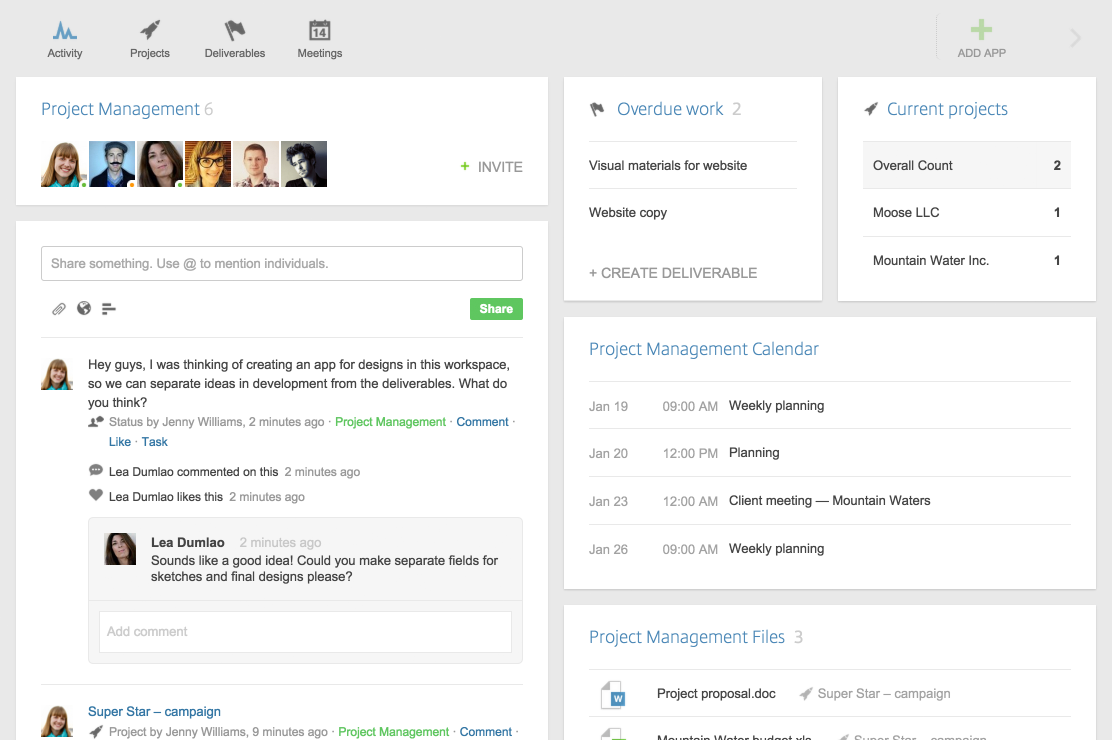Click the paperclip attach file icon
1112x740 pixels.
(x=59, y=309)
